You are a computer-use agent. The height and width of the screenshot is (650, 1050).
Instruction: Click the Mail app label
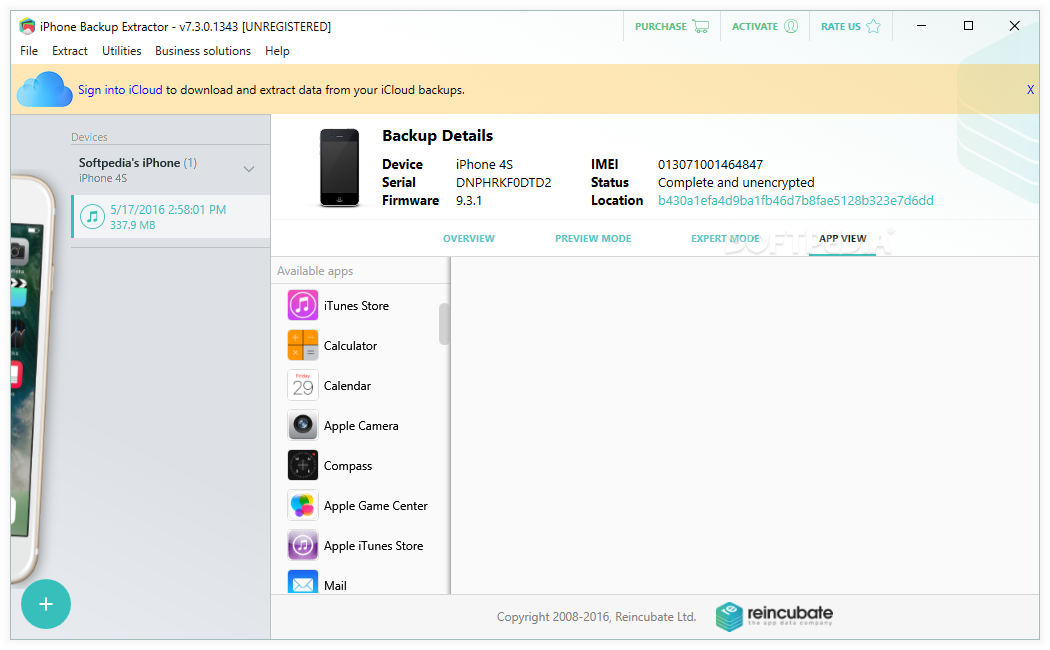tap(335, 585)
